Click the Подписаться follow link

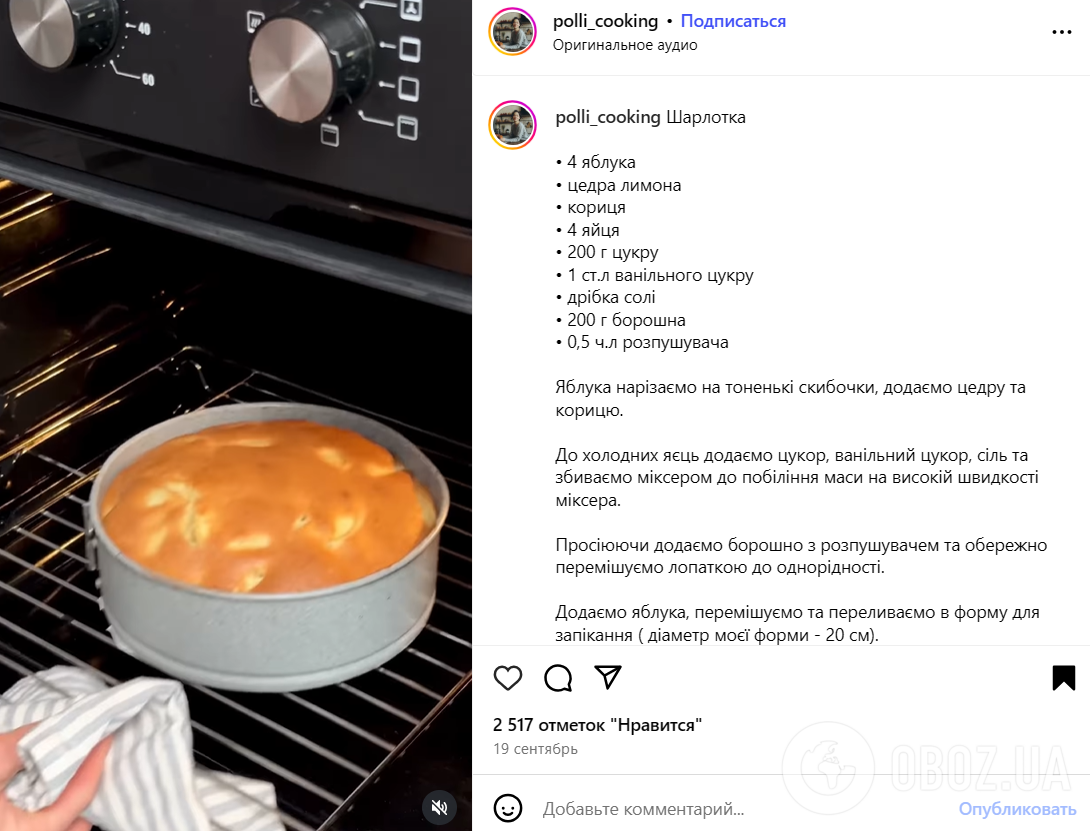(733, 21)
